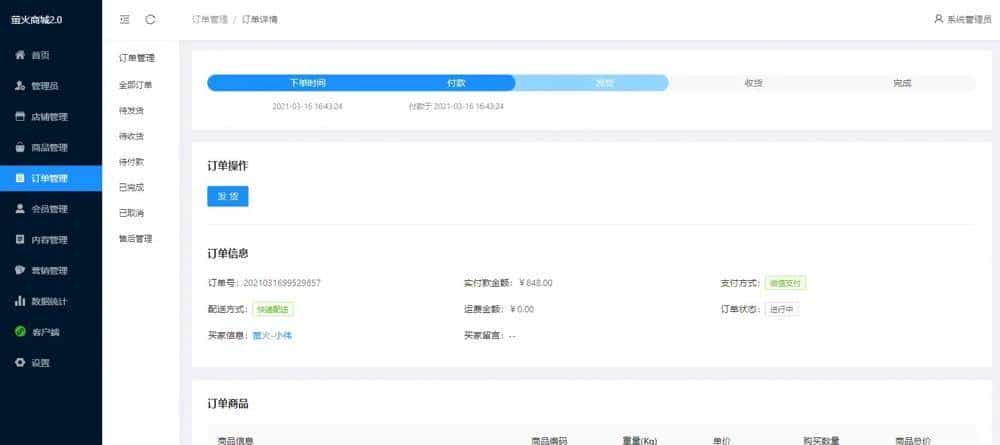Click the 首页 home icon in sidebar
This screenshot has width=1000, height=445.
coord(20,55)
